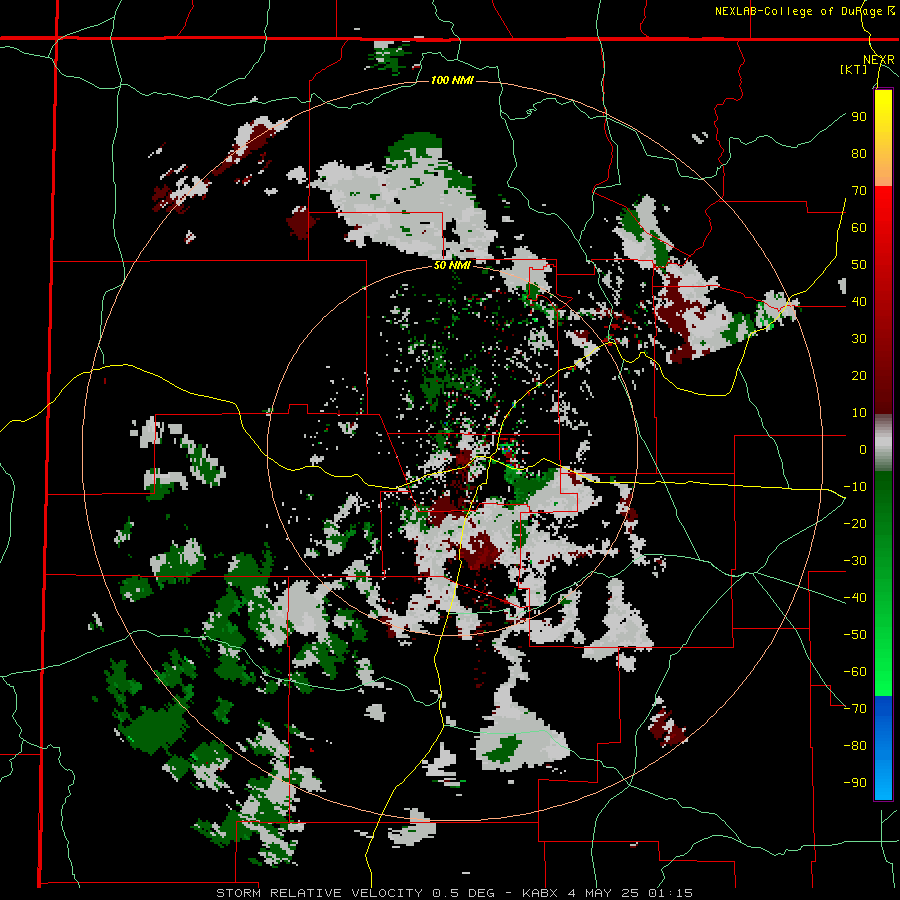Click the KABX station identifier in the caption
Image resolution: width=900 pixels, height=900 pixels.
click(540, 893)
